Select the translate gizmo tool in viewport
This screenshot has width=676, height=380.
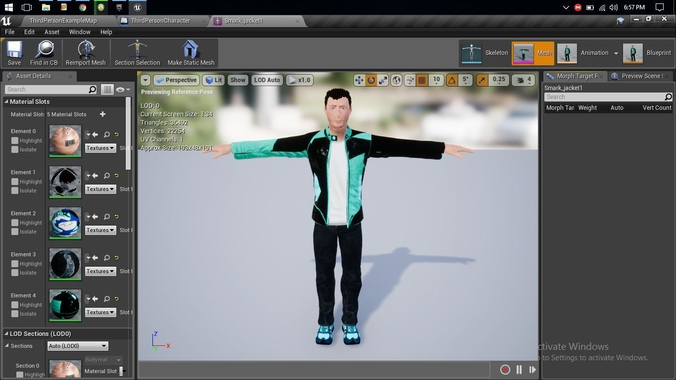tap(359, 80)
